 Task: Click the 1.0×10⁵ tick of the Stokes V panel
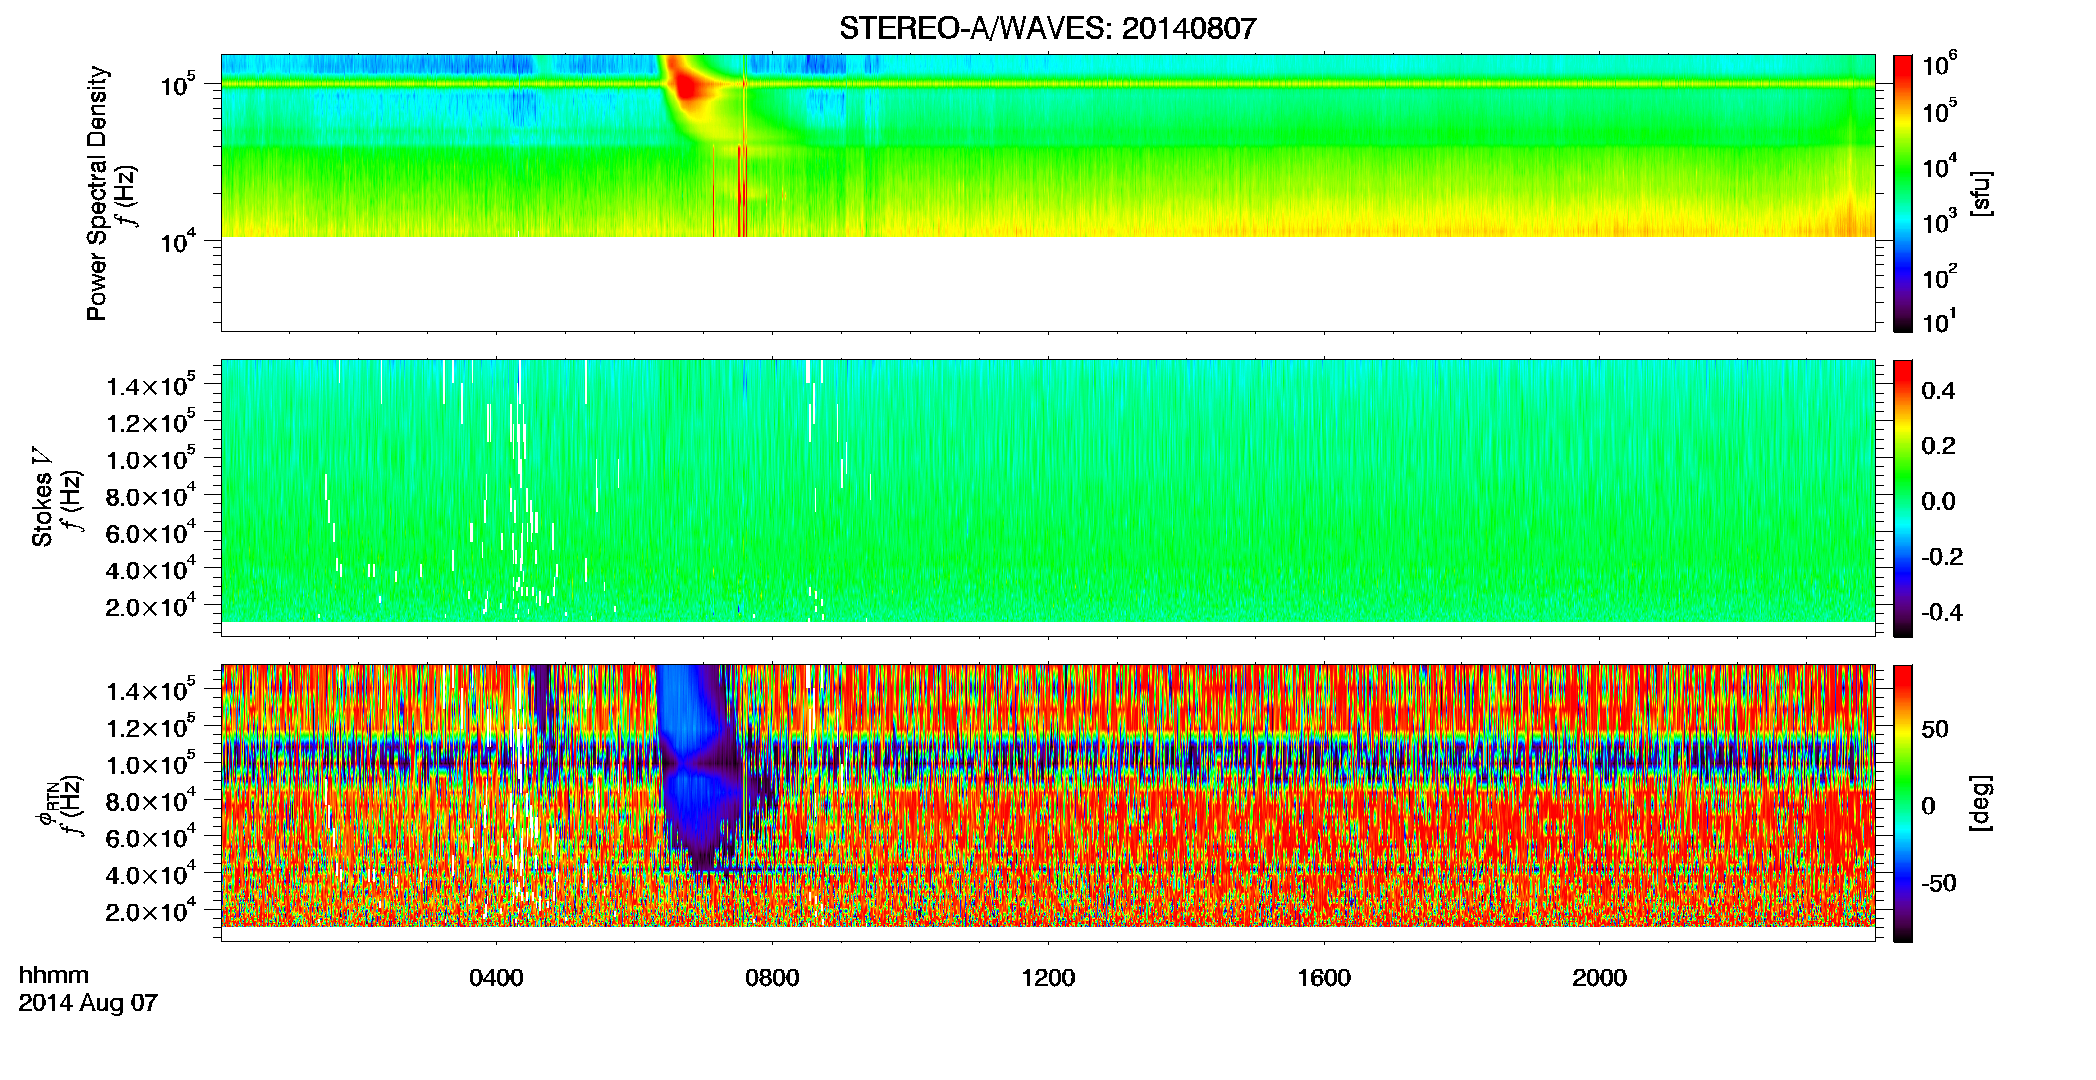pos(151,460)
